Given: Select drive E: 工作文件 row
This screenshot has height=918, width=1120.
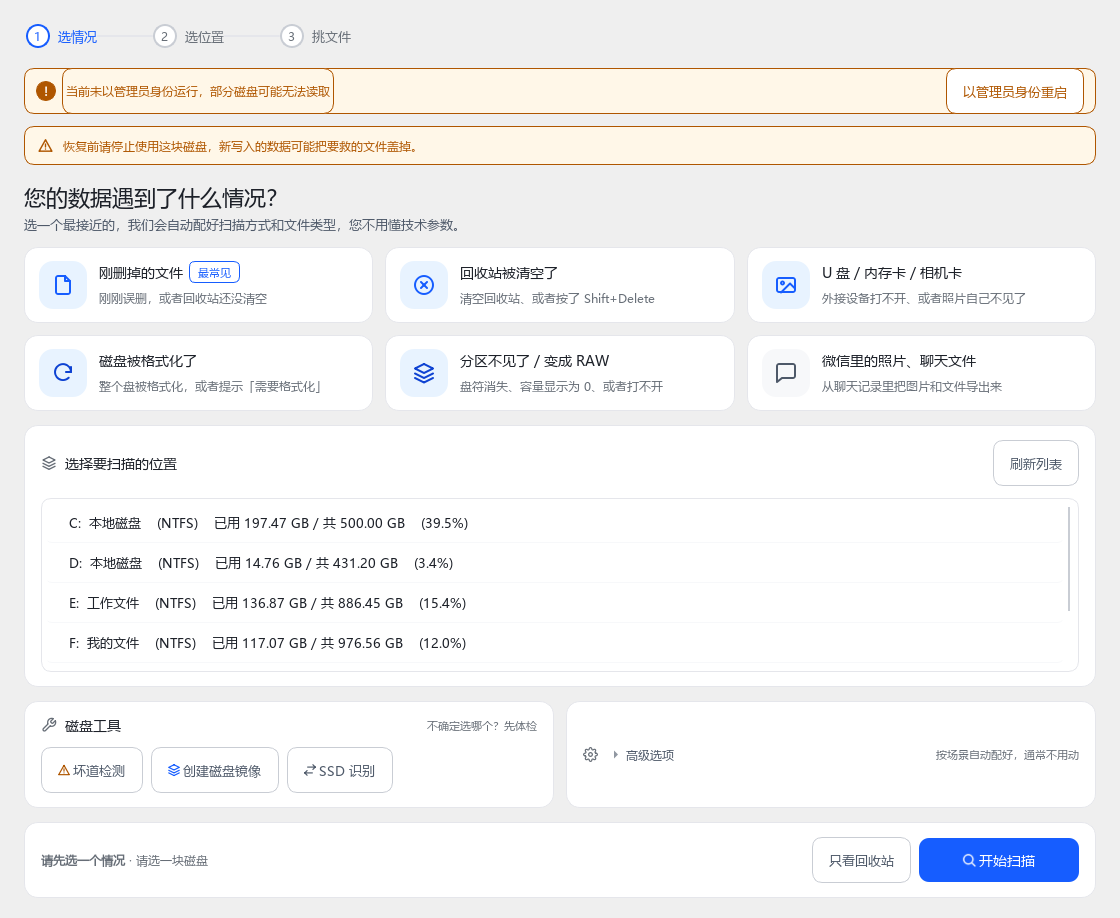Looking at the screenshot, I should [554, 603].
